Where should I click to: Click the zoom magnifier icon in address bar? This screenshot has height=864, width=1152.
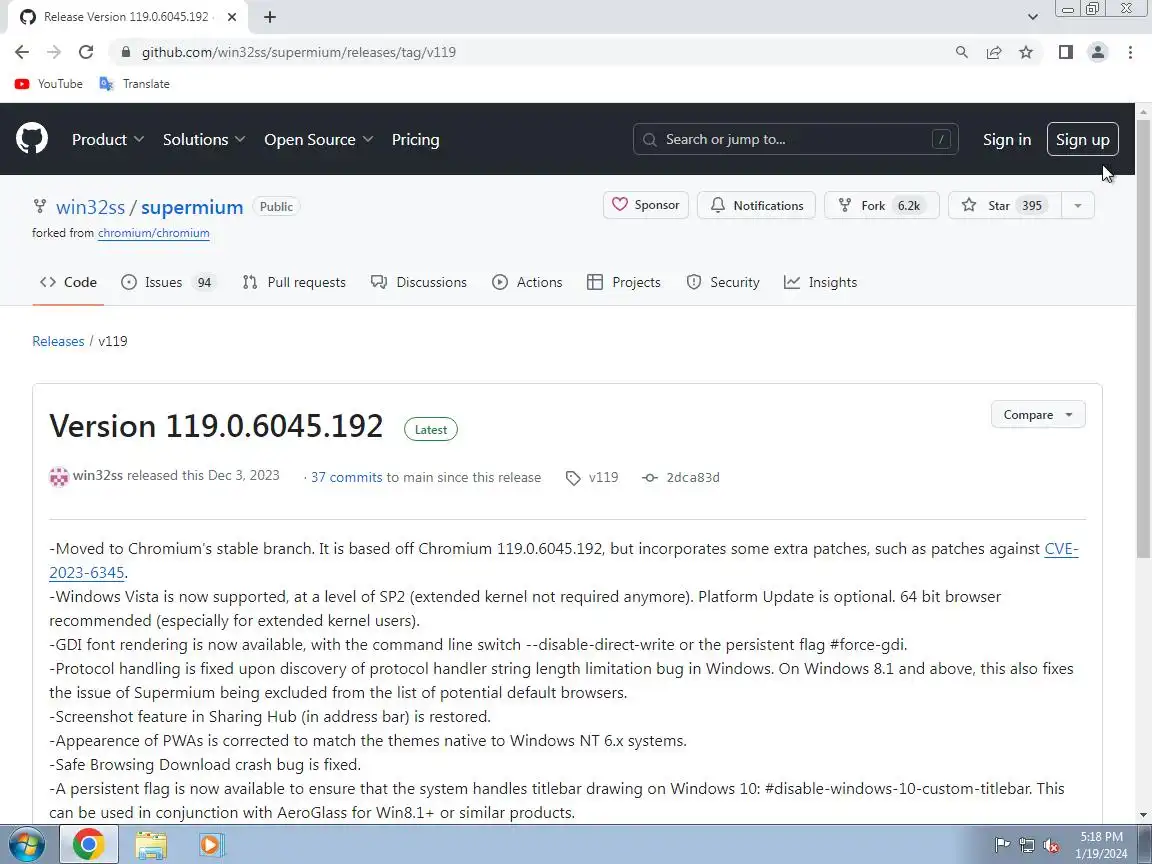[961, 52]
